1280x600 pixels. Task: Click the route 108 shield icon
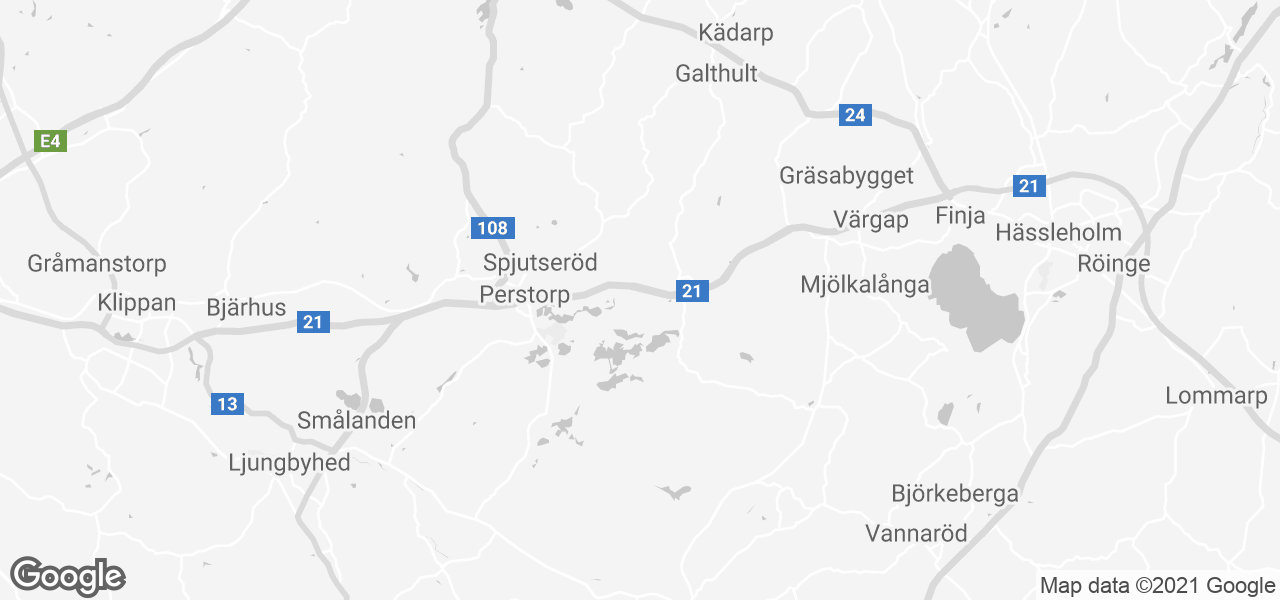click(x=492, y=228)
